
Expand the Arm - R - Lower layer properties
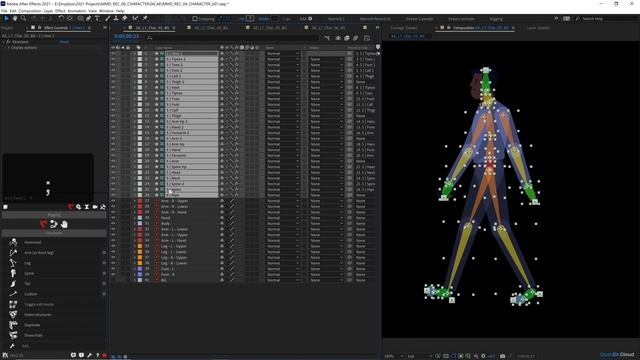coord(135,207)
